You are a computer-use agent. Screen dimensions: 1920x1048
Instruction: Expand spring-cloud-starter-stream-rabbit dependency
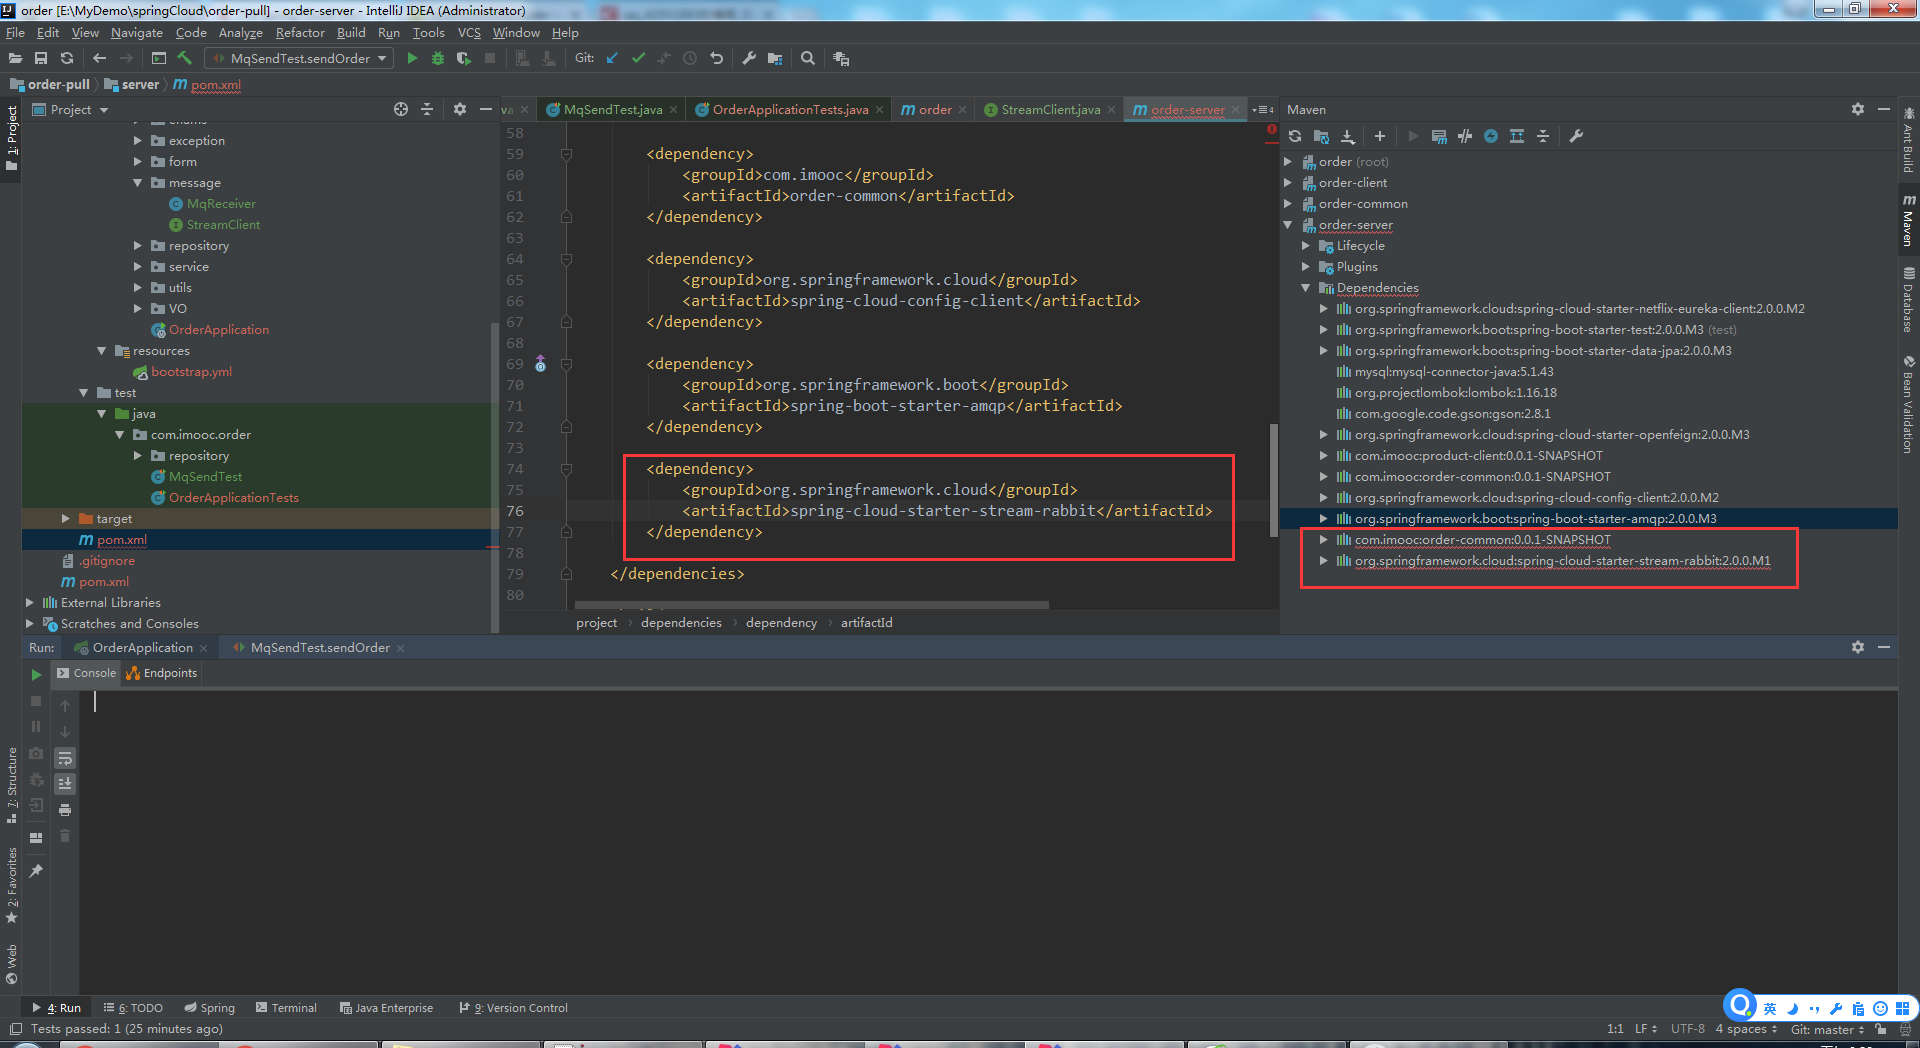1324,561
